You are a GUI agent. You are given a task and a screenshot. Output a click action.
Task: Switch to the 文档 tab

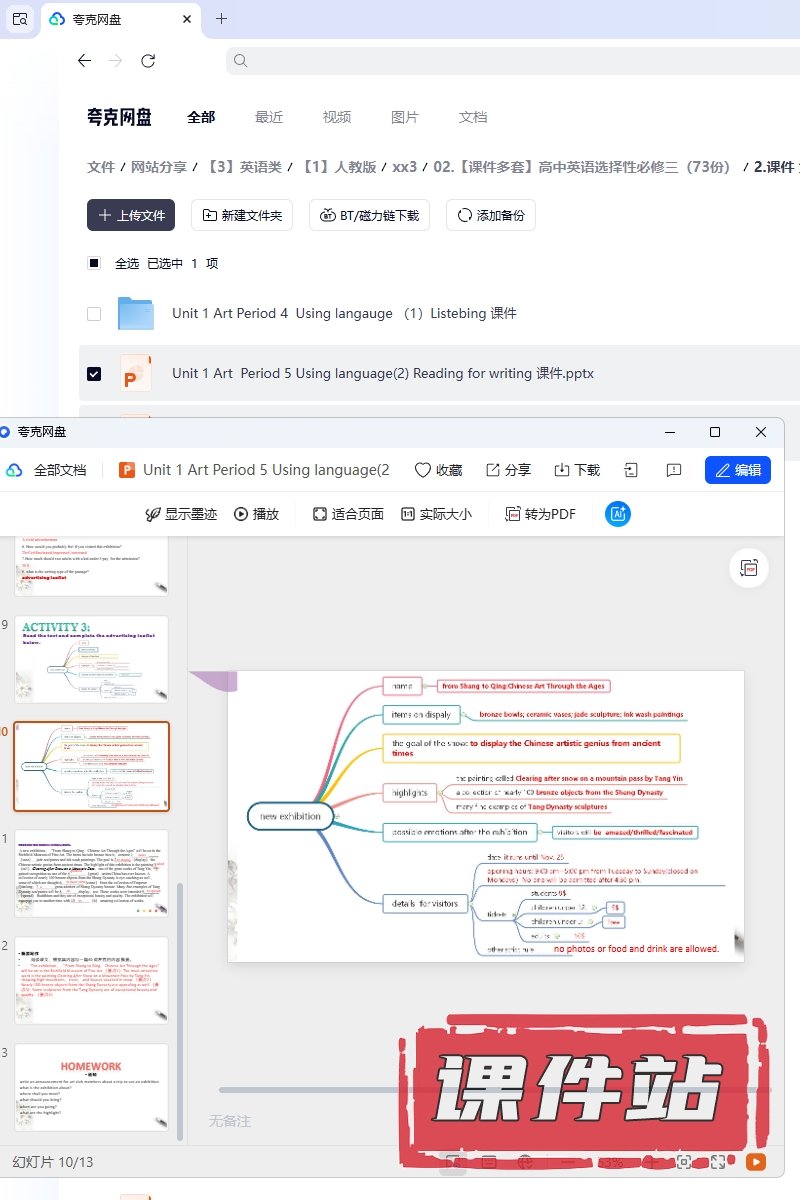(x=472, y=117)
